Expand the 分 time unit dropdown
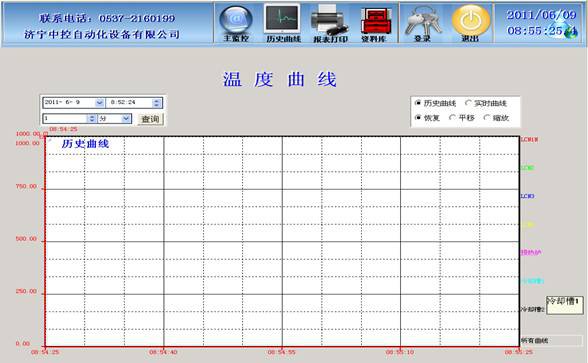 pyautogui.click(x=126, y=118)
